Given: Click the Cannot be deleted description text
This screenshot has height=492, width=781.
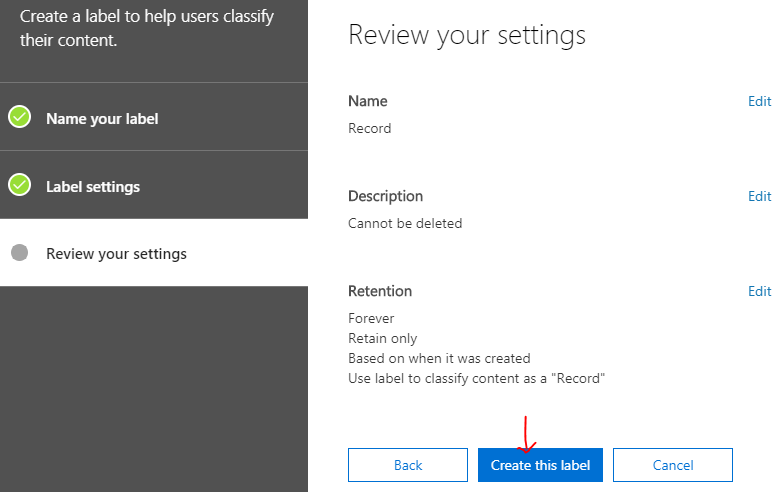Looking at the screenshot, I should click(x=405, y=223).
